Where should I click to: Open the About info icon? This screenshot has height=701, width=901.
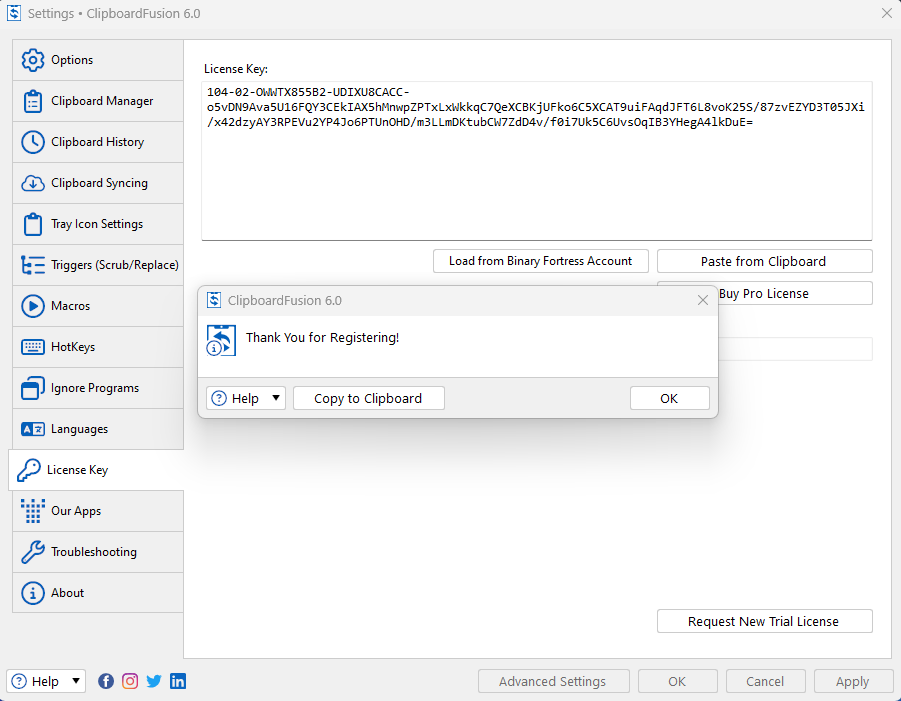click(x=33, y=593)
